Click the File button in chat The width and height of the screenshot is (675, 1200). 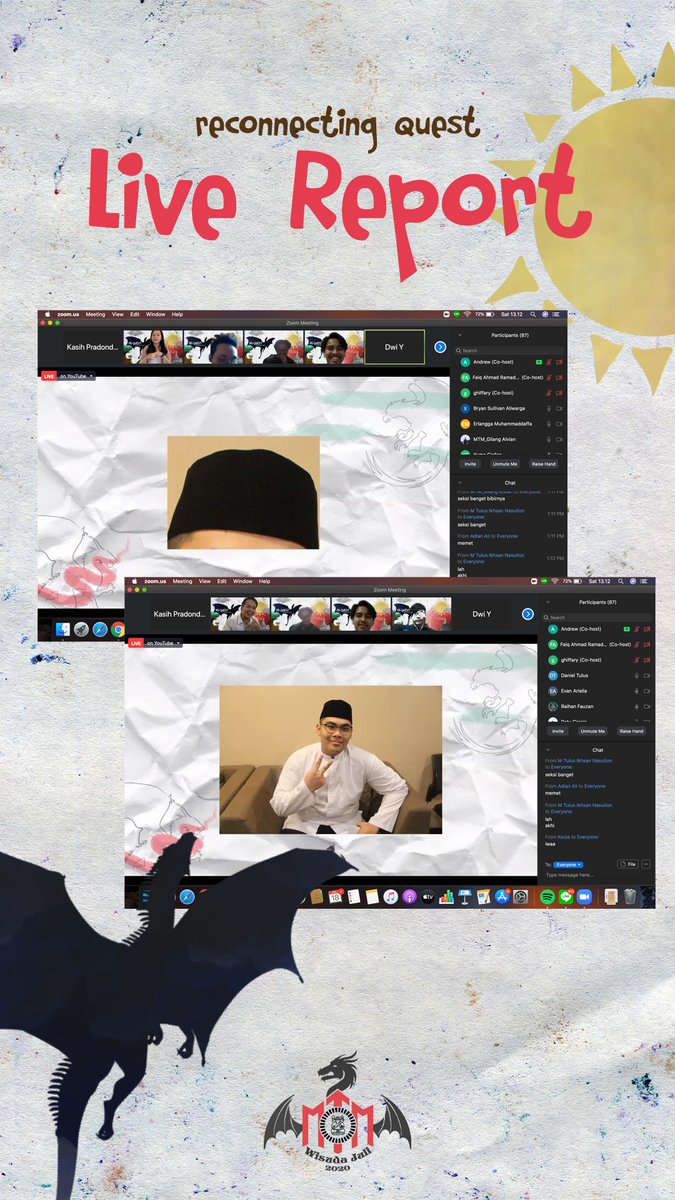[x=628, y=864]
